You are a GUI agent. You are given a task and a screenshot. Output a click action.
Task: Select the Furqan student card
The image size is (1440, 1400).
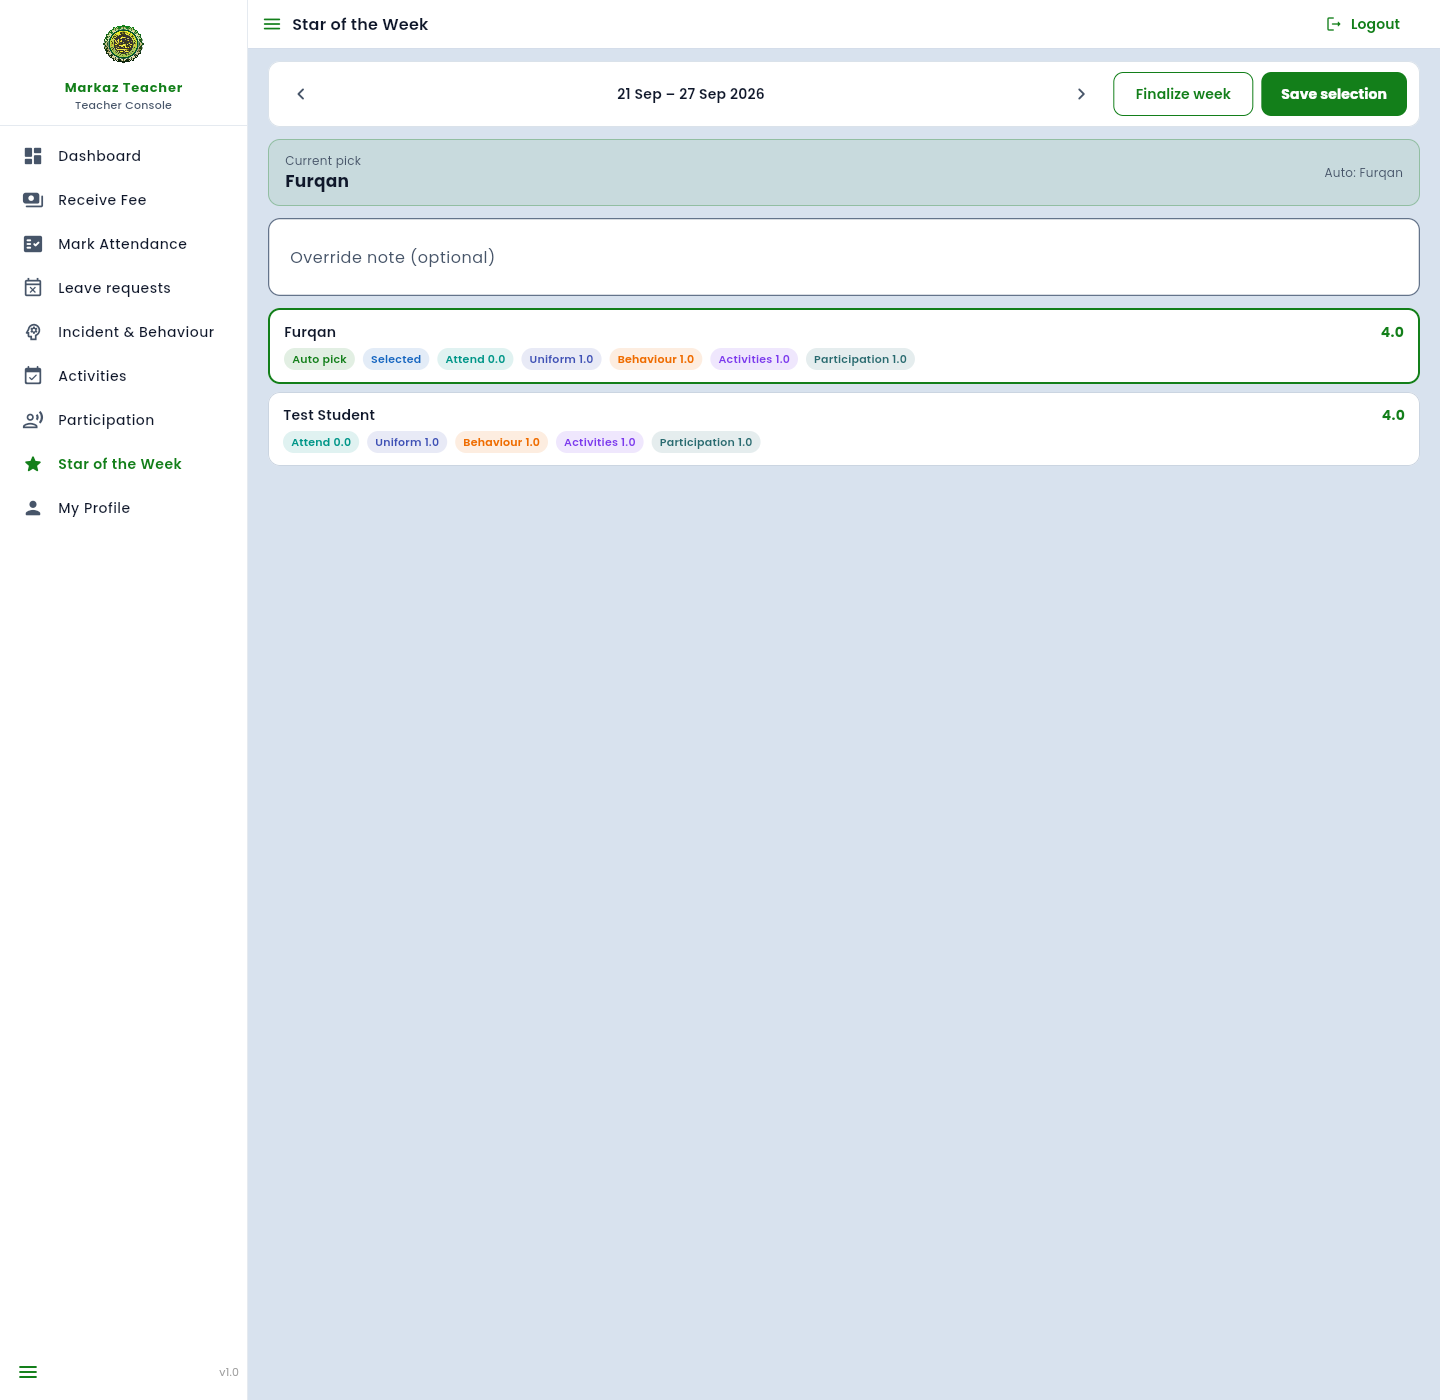[x=844, y=346]
